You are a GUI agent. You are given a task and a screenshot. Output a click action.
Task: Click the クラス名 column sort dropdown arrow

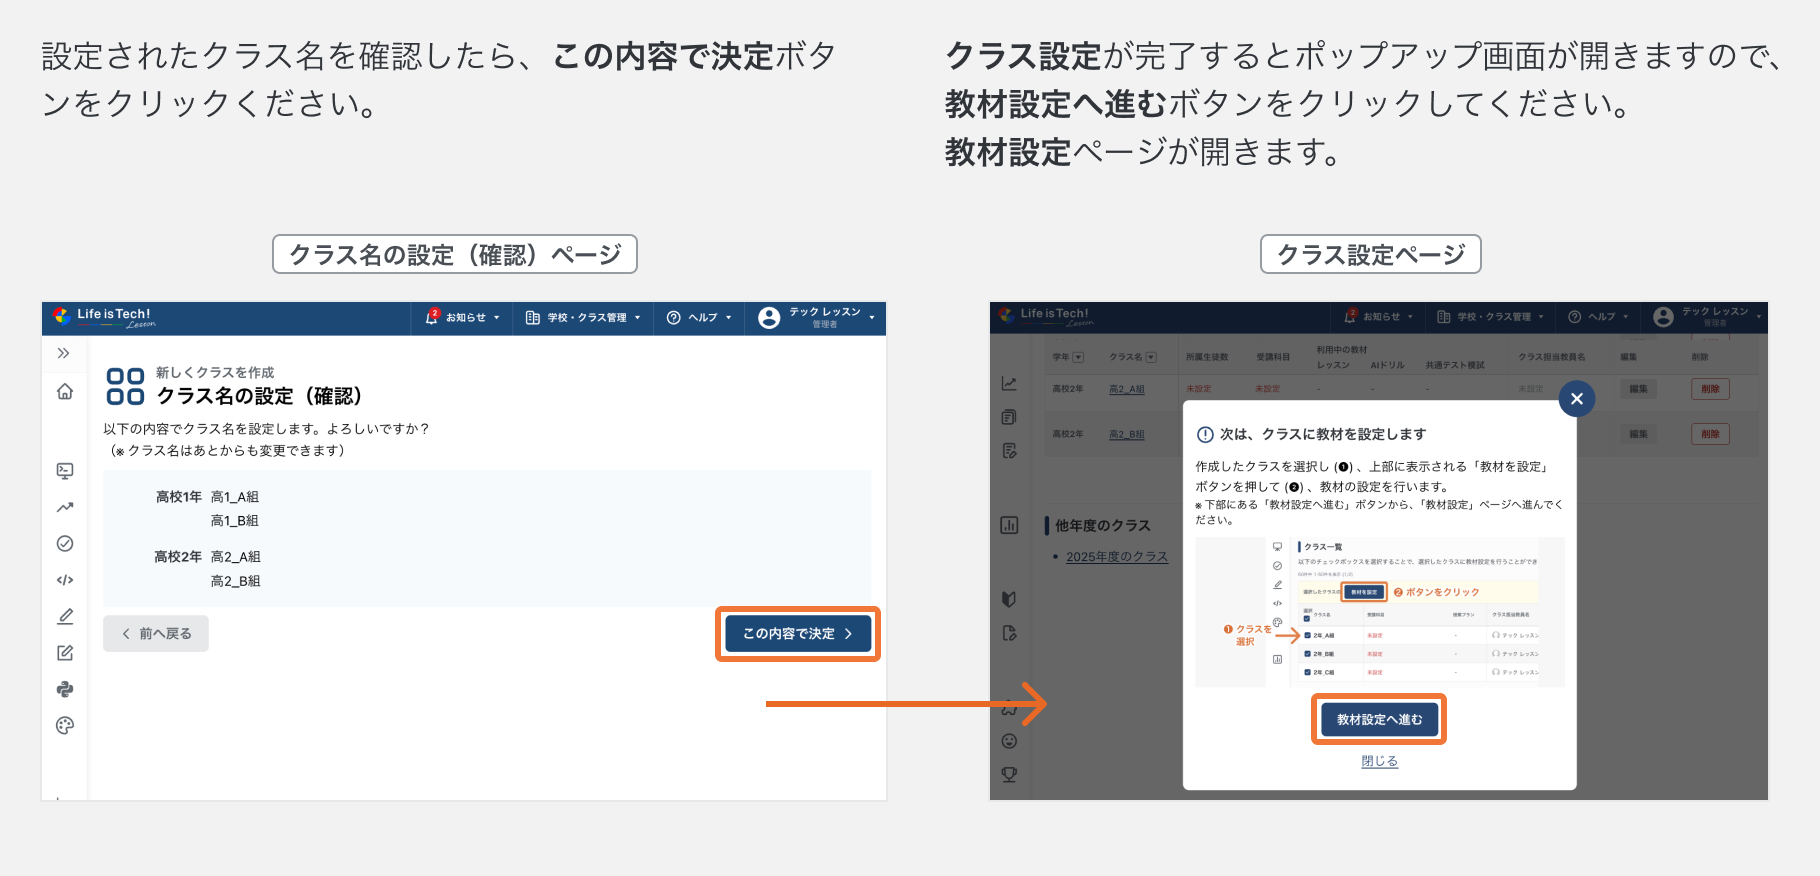coord(1151,357)
